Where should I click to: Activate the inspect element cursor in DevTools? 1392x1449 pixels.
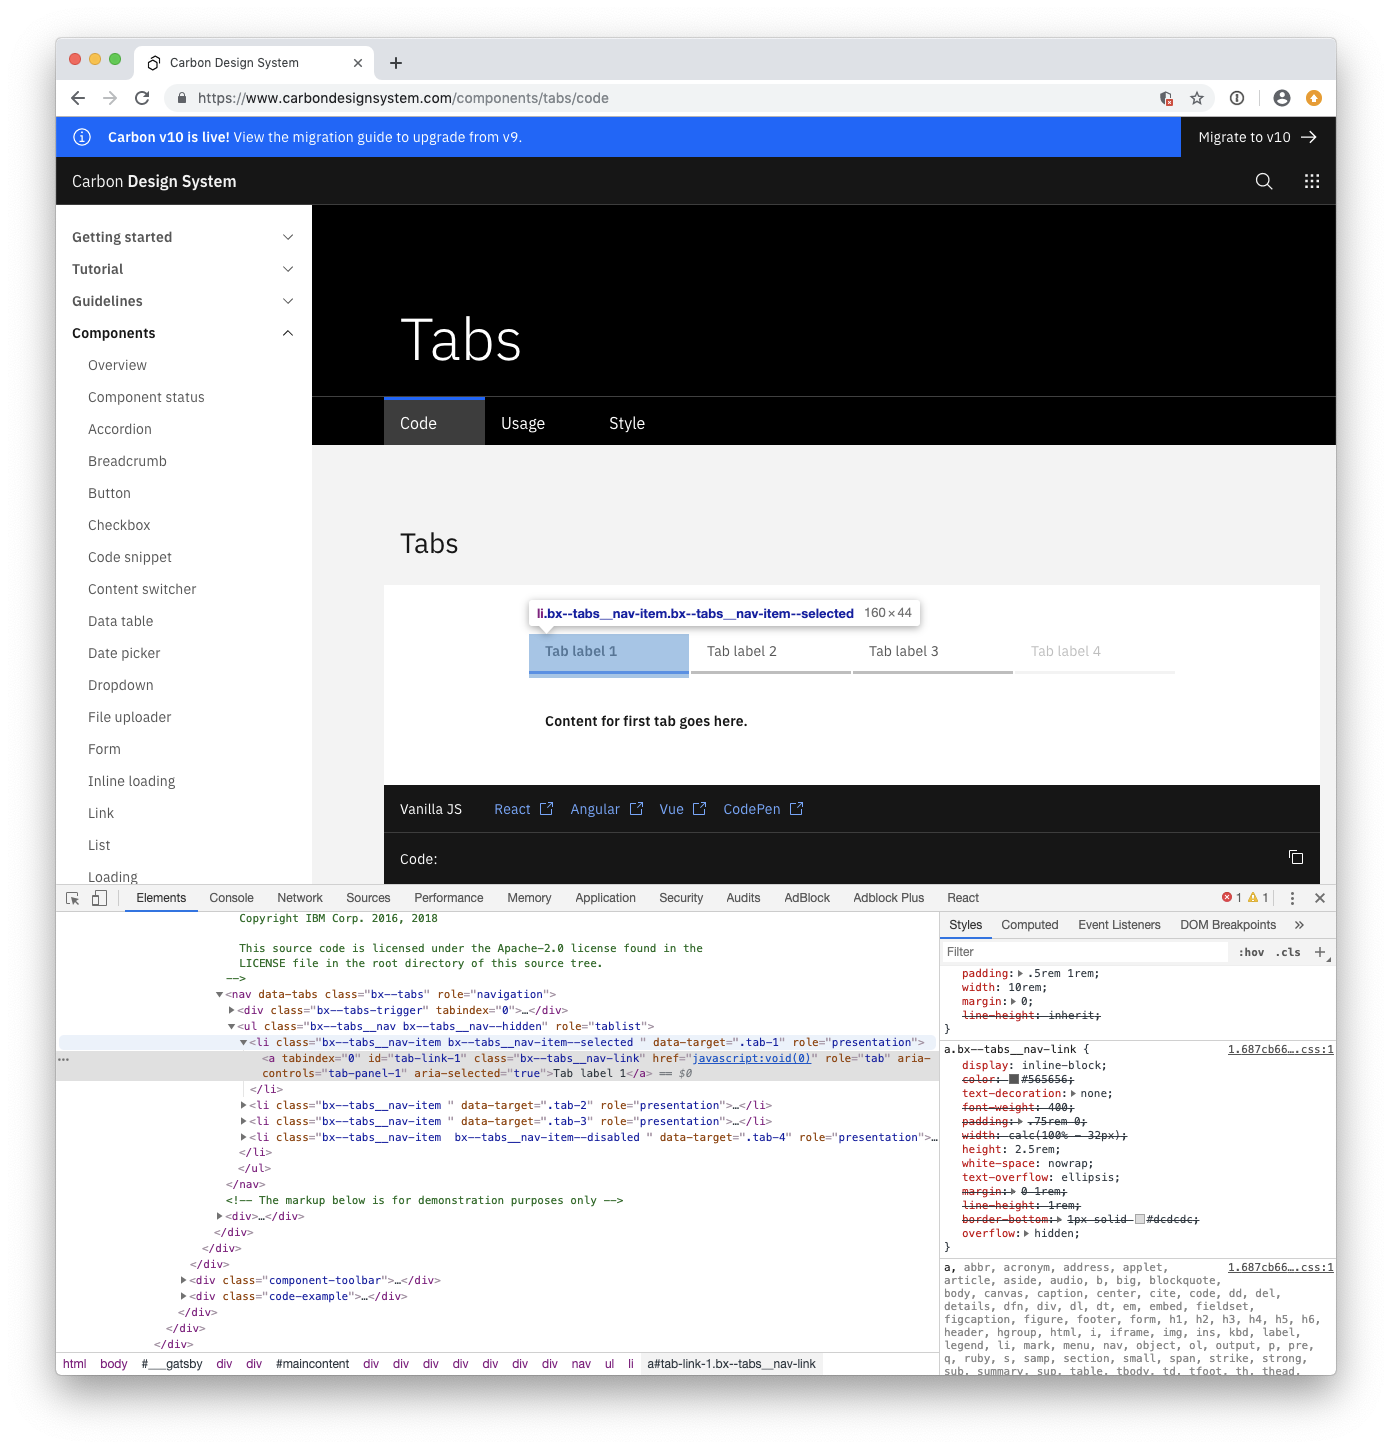coord(72,897)
